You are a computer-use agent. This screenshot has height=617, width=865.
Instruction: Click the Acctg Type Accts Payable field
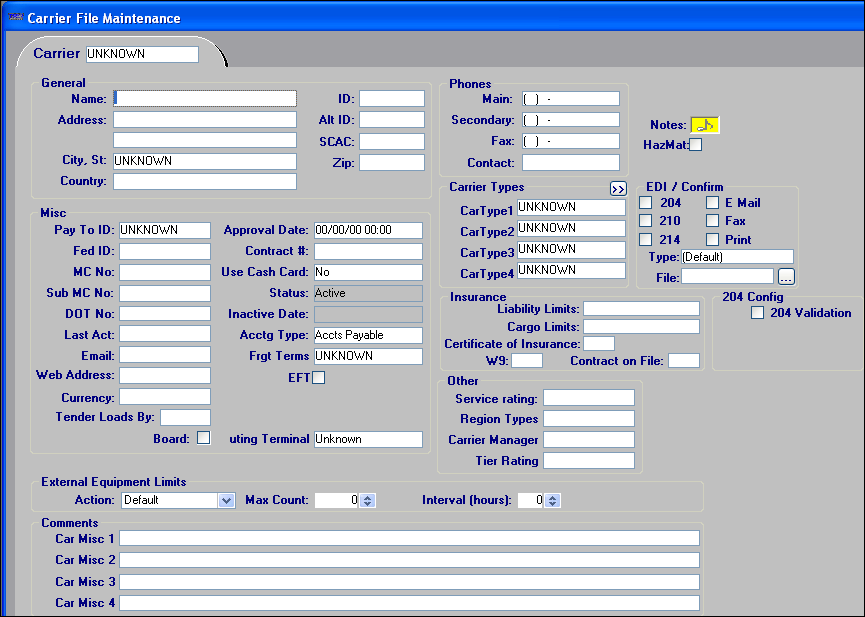(367, 335)
